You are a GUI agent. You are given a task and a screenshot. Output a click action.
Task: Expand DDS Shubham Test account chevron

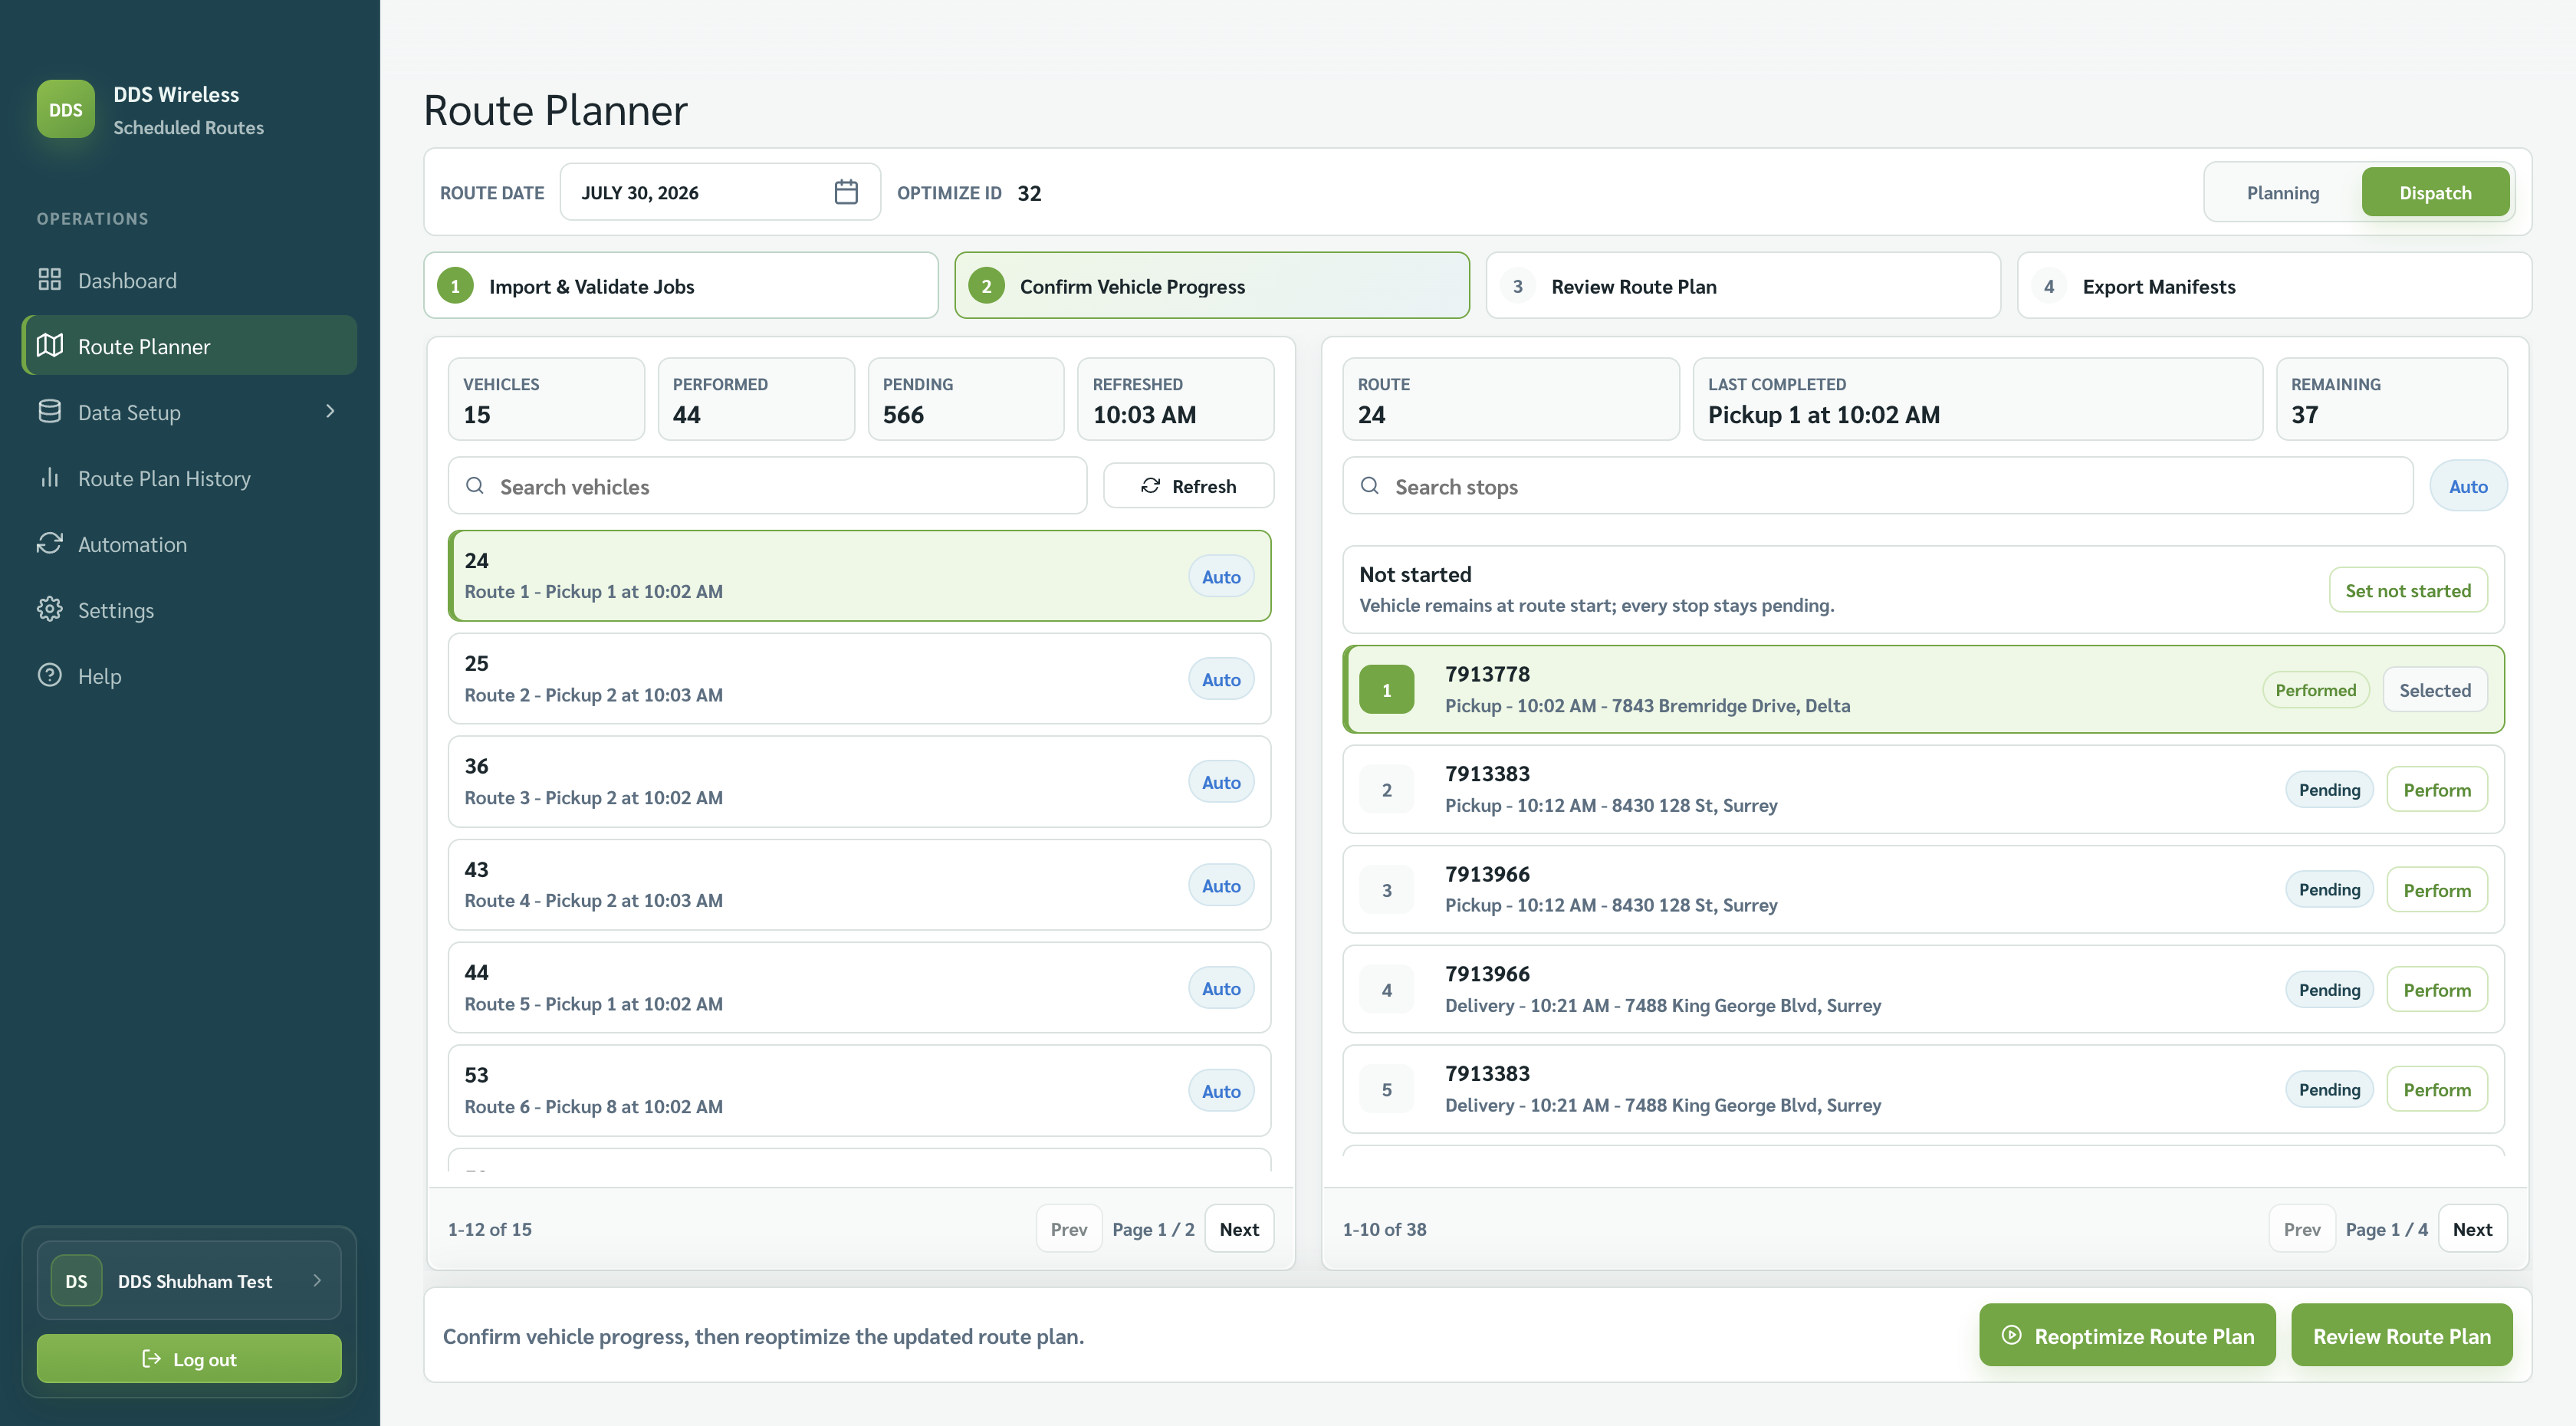coord(317,1280)
